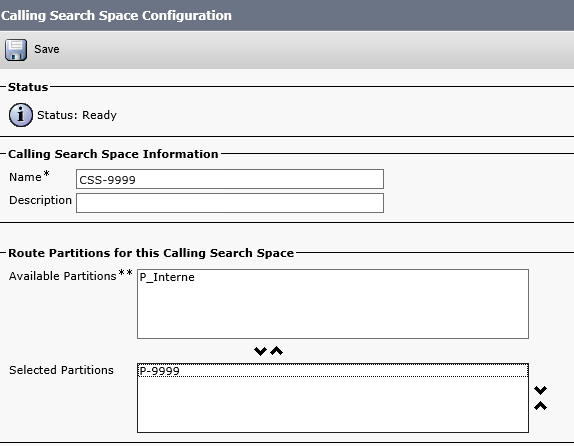Click blank area of Available Partitions listbox
This screenshot has width=574, height=446.
(333, 311)
